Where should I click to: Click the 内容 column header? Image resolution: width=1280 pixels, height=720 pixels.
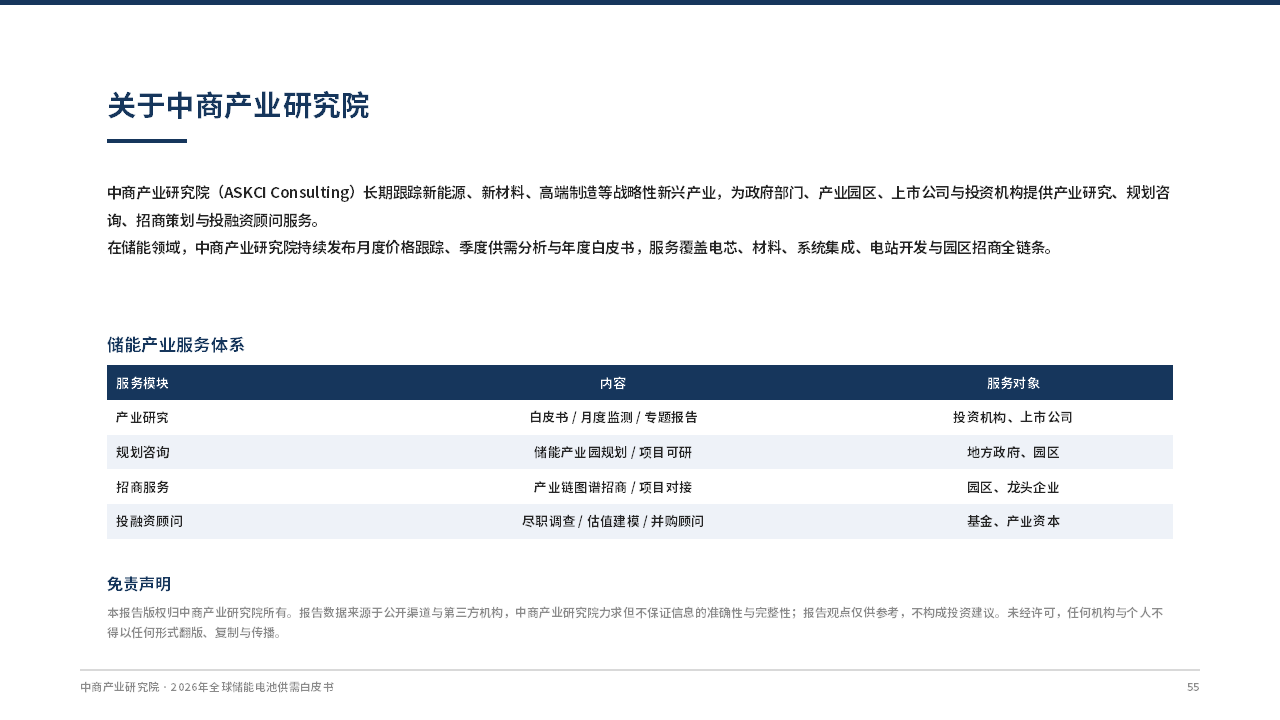pos(613,383)
